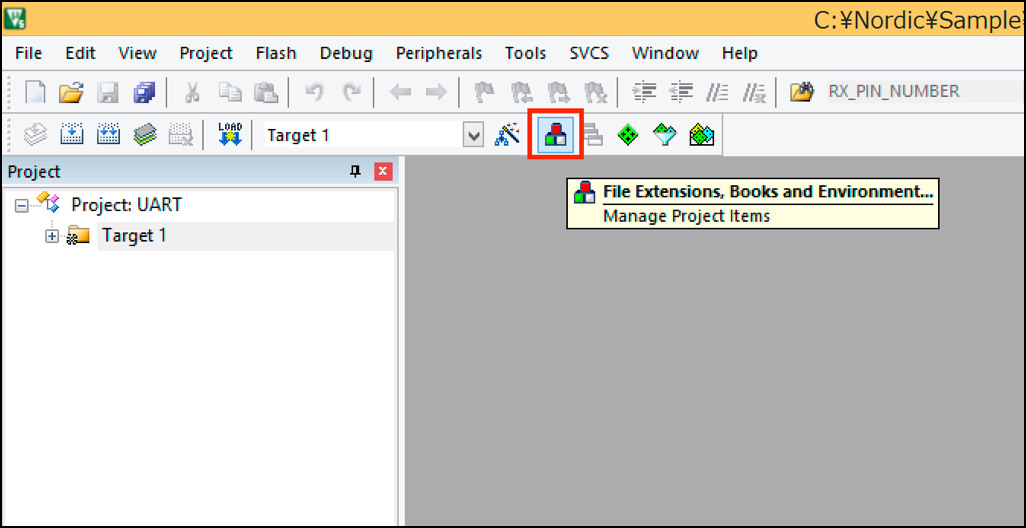1026x528 pixels.
Task: Click the RX_PIN_NUMBER search field
Action: 900,92
